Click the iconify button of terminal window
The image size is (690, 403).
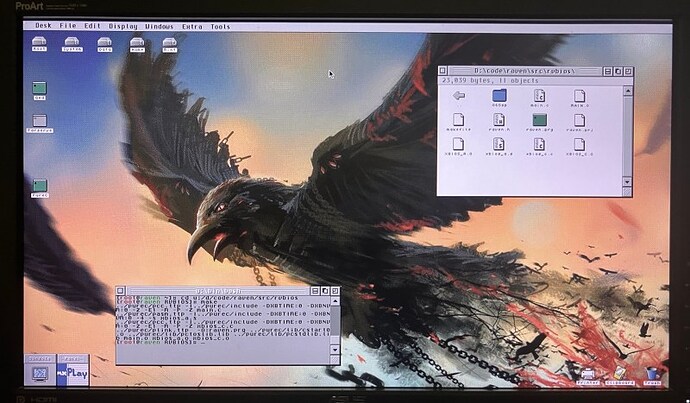315,291
